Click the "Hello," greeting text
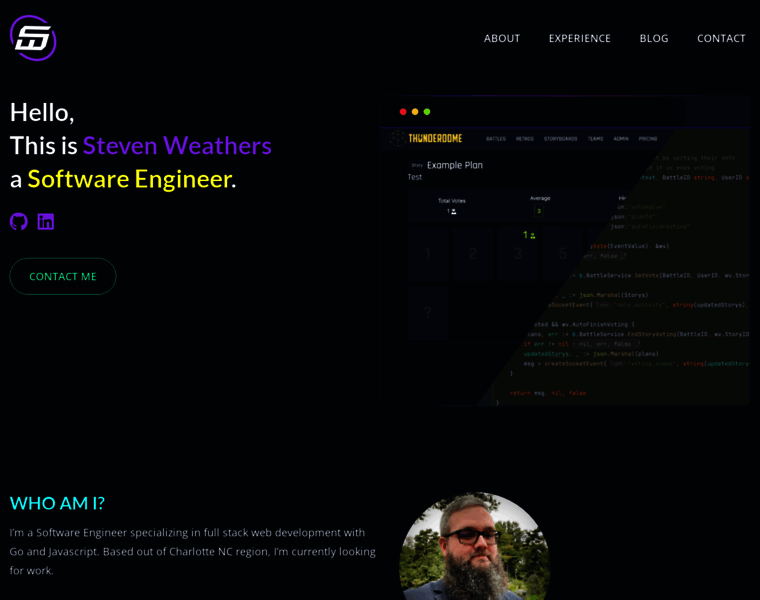Viewport: 760px width, 600px height. pos(42,112)
